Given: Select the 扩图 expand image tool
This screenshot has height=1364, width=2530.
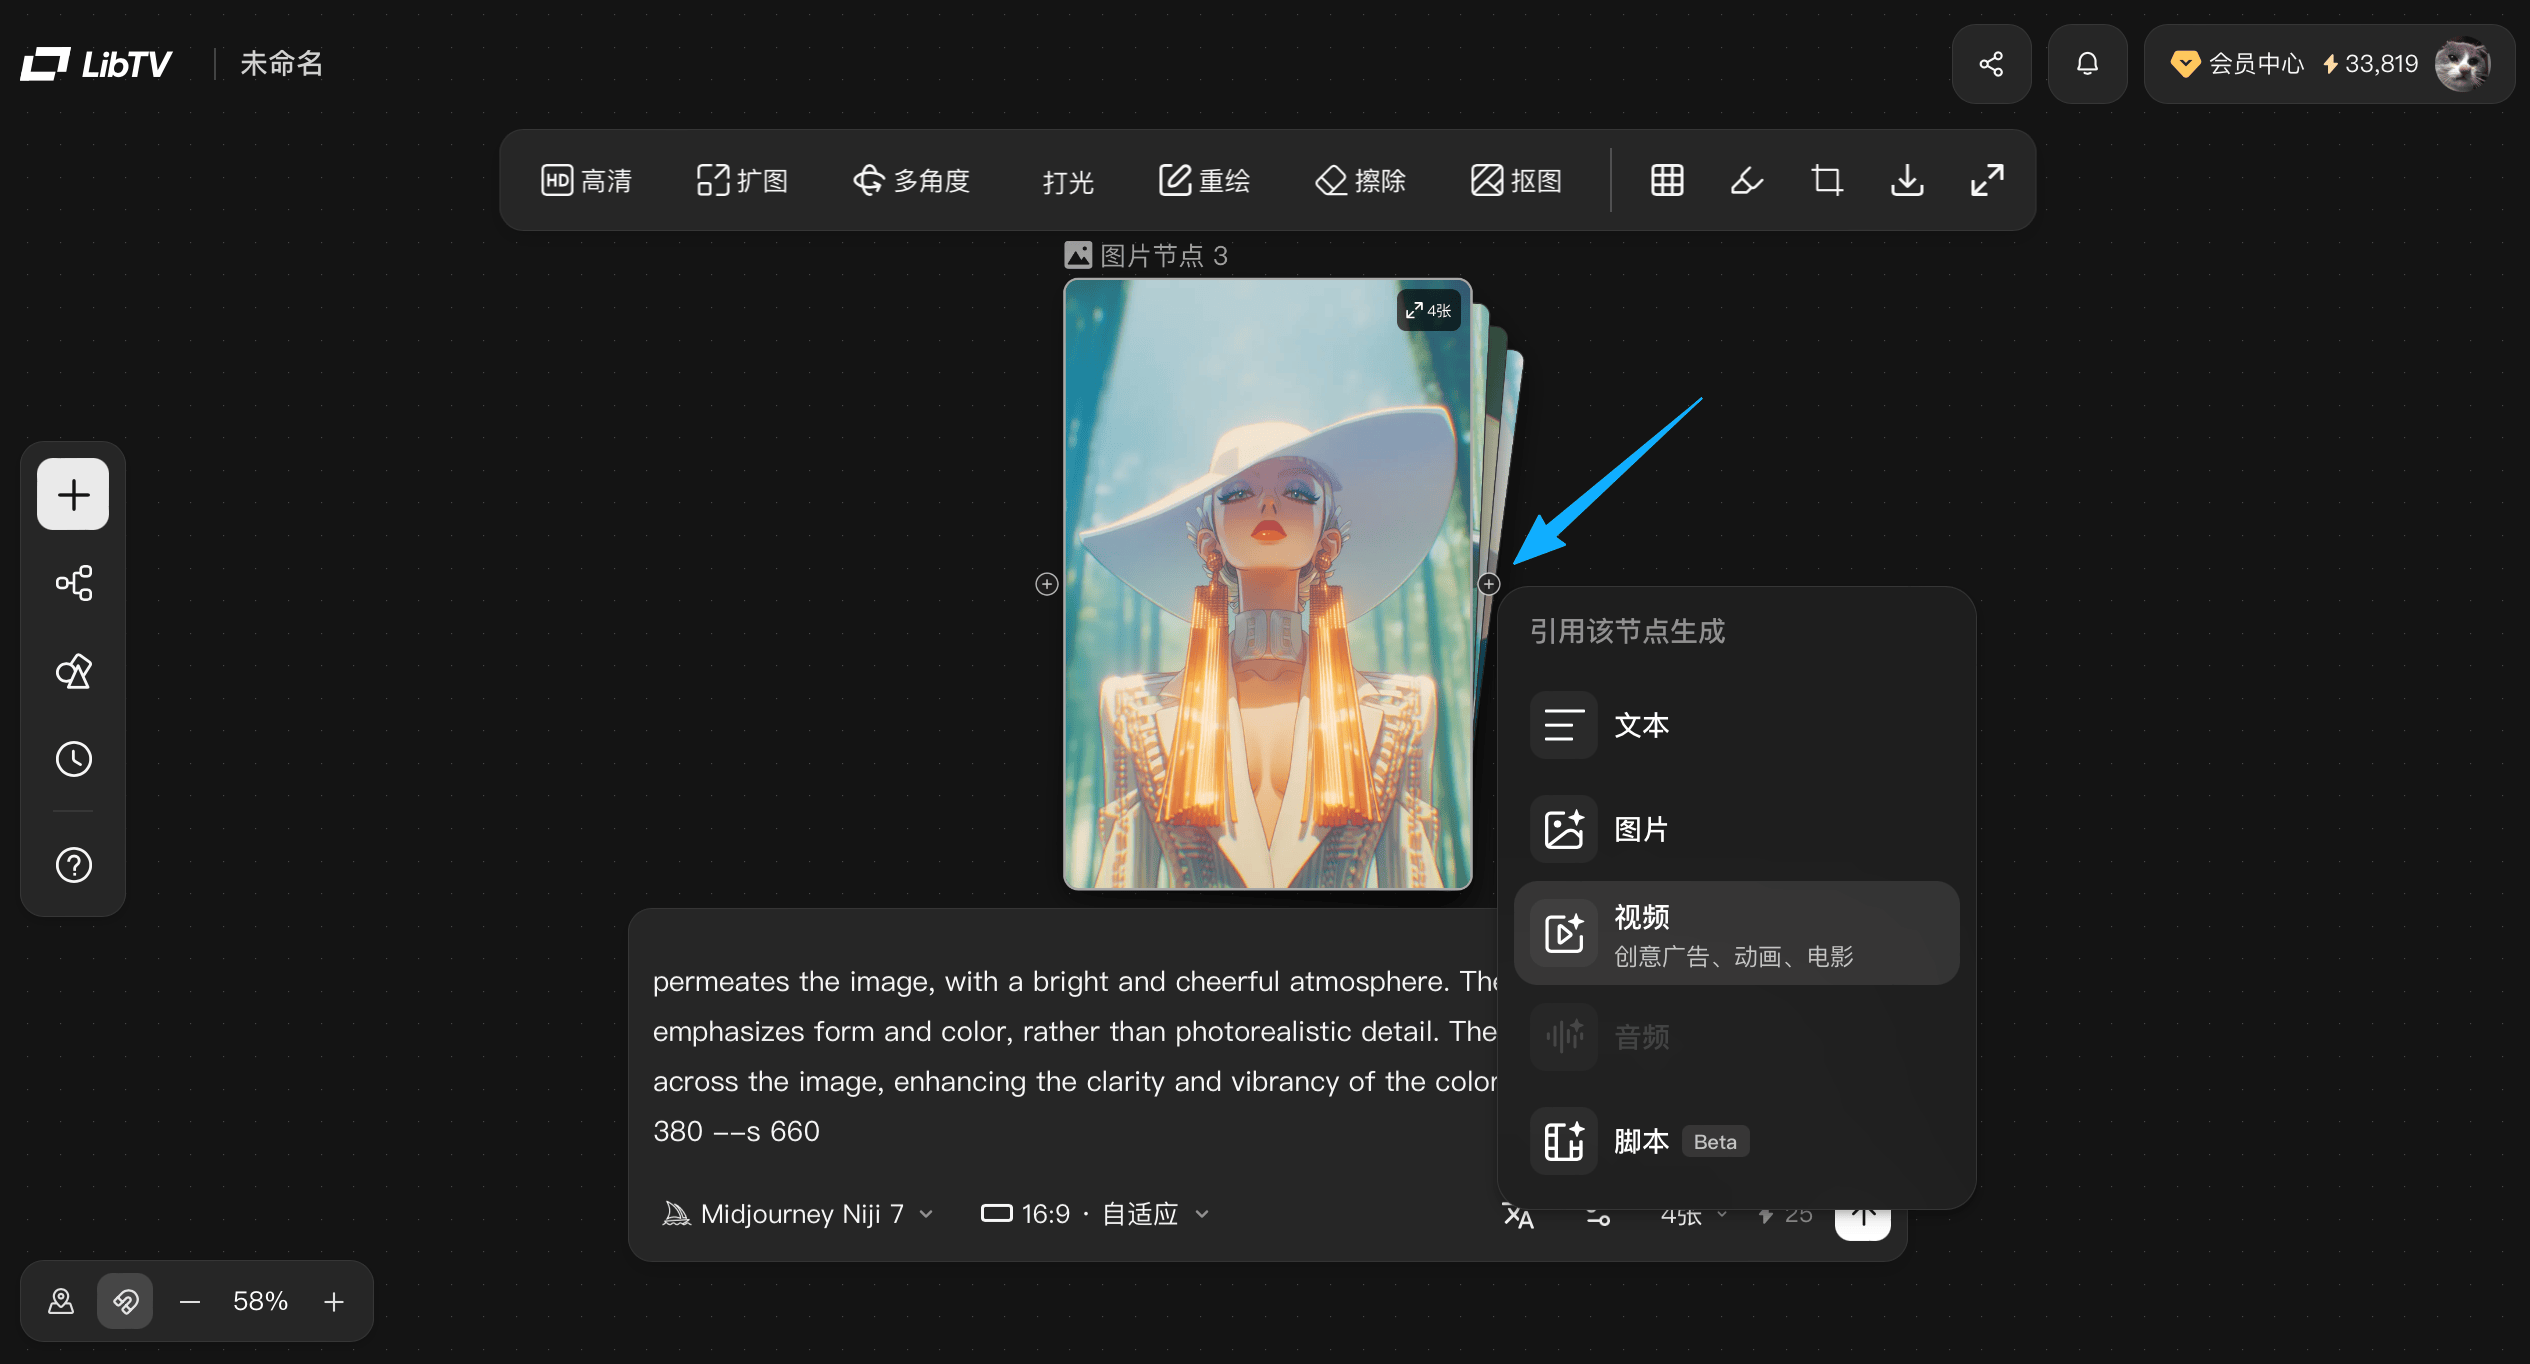Looking at the screenshot, I should click(x=743, y=181).
